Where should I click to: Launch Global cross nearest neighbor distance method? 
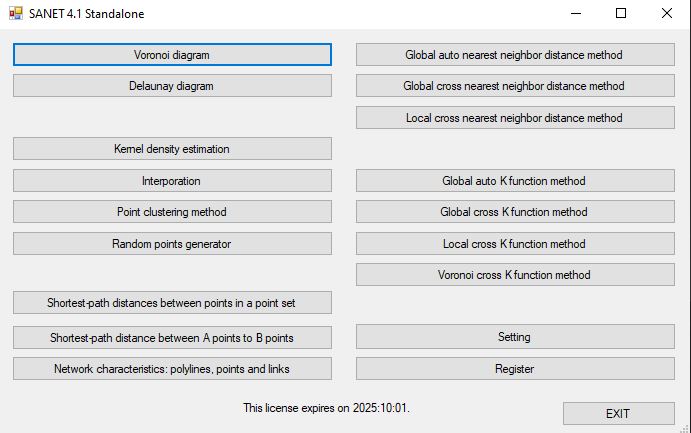click(x=515, y=85)
